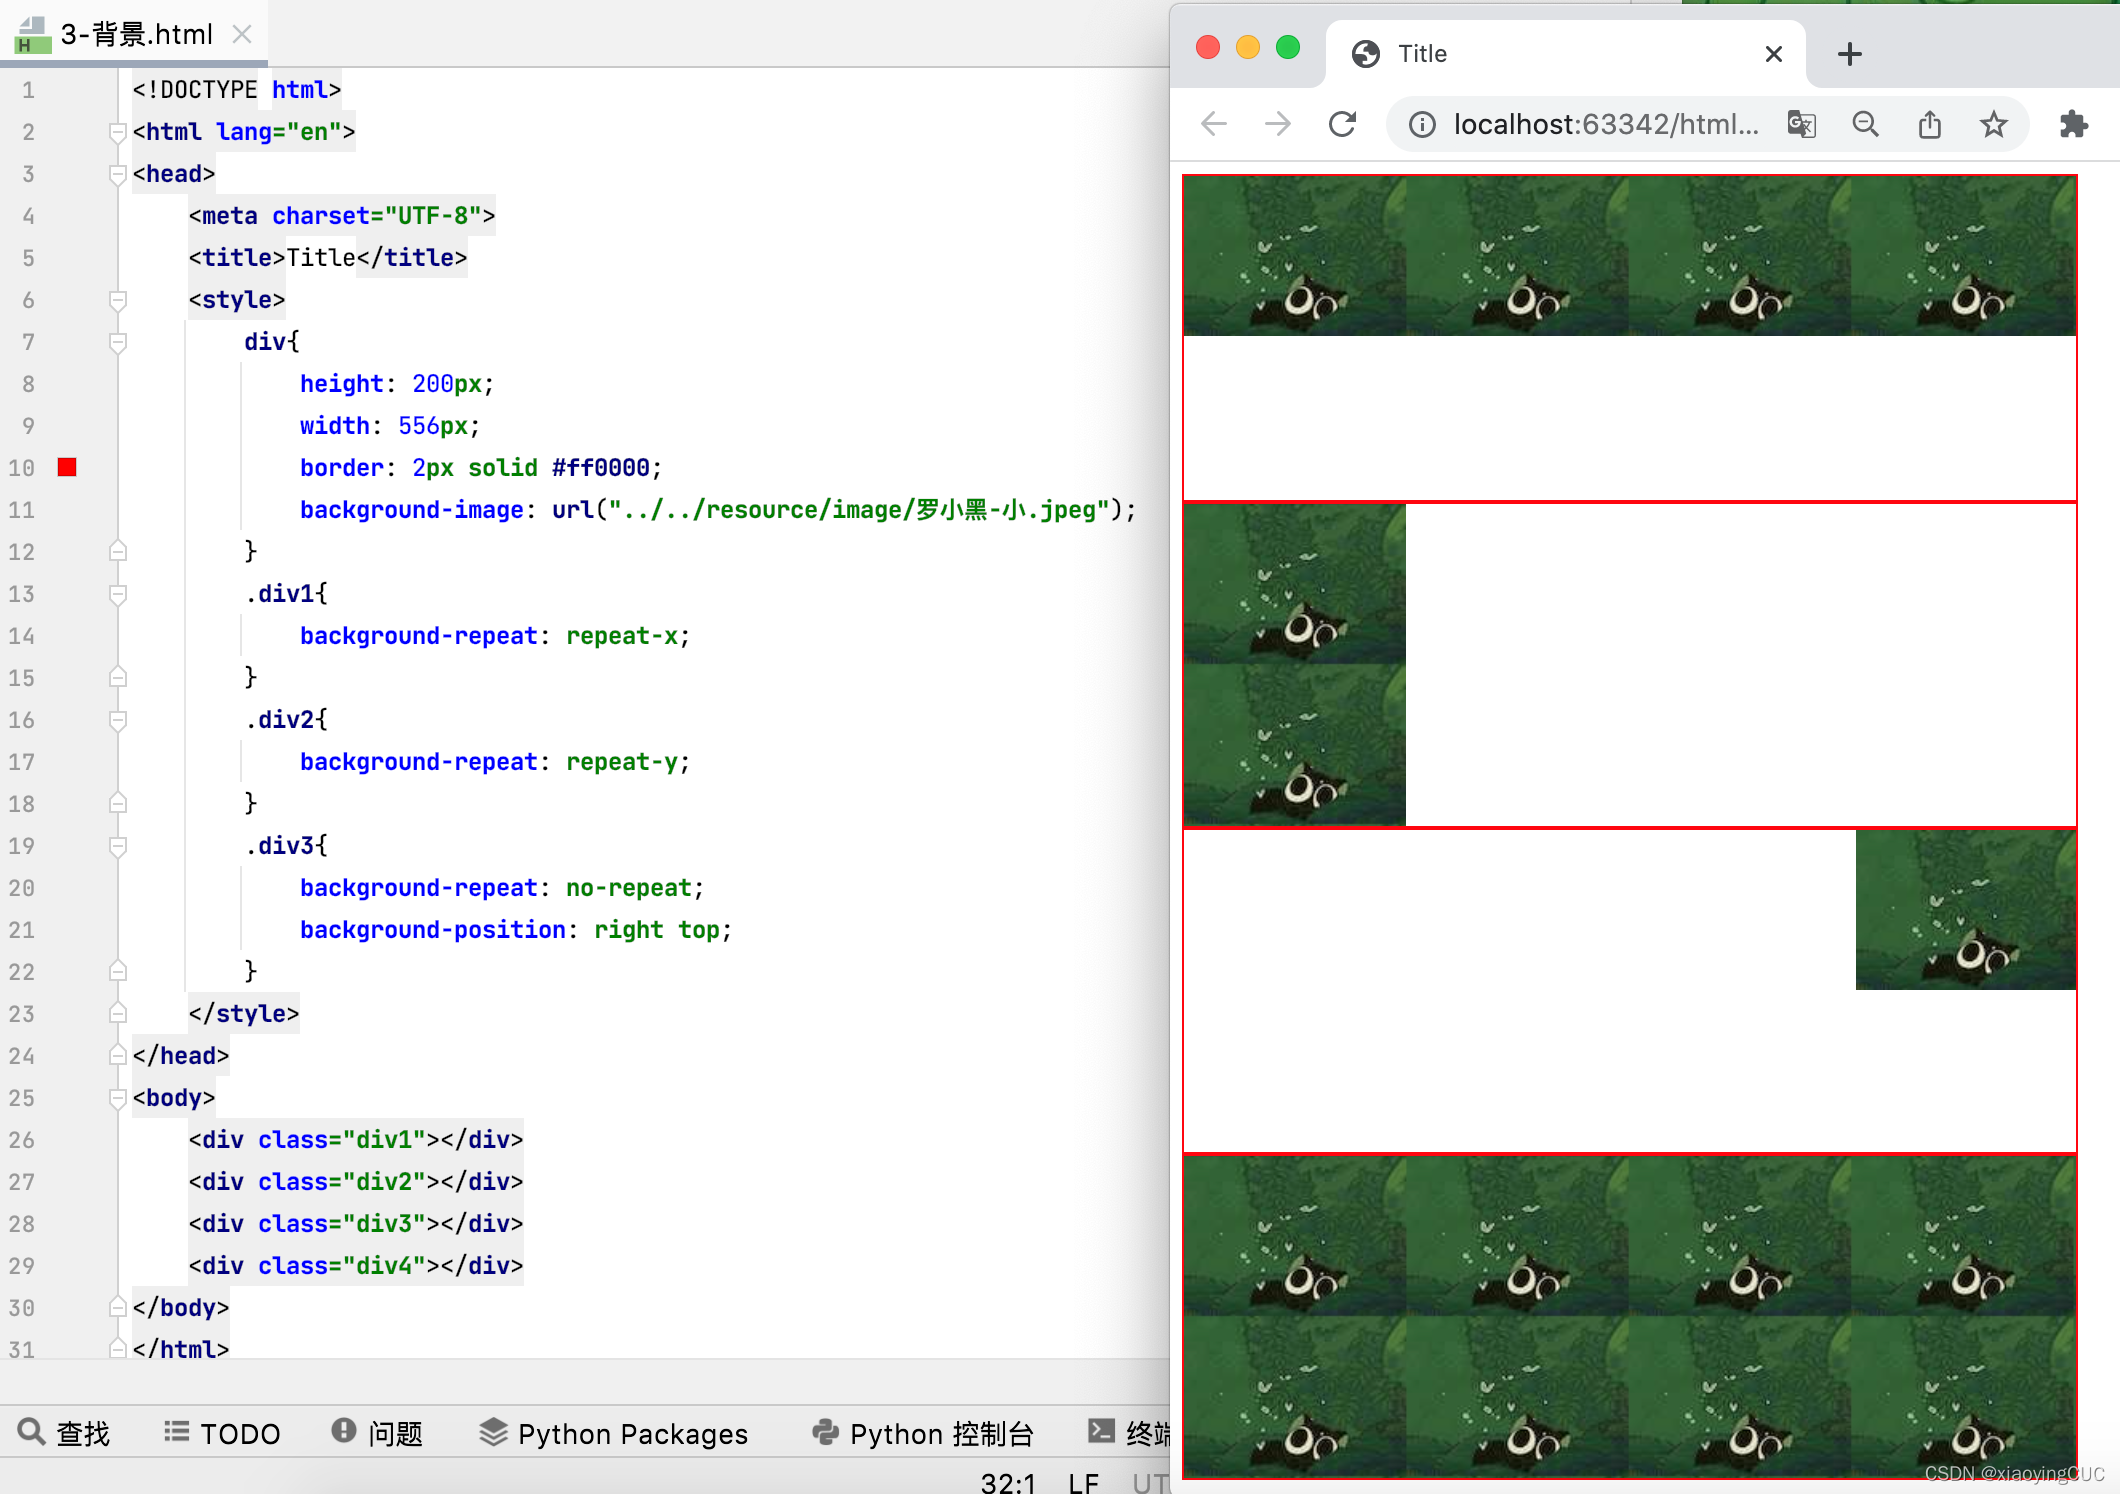Viewport: 2120px width, 1494px height.
Task: Click the localhost:63342 address bar
Action: point(1606,124)
